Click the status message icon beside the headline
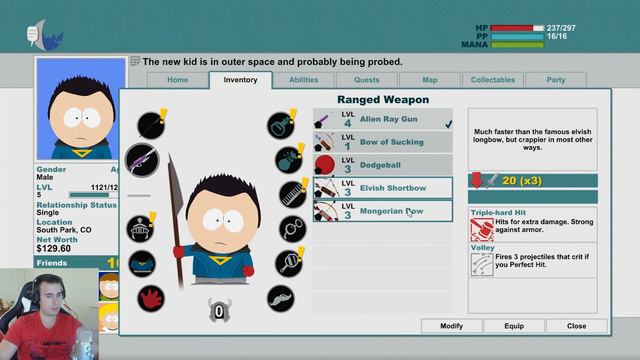This screenshot has height=360, width=640. [x=135, y=62]
